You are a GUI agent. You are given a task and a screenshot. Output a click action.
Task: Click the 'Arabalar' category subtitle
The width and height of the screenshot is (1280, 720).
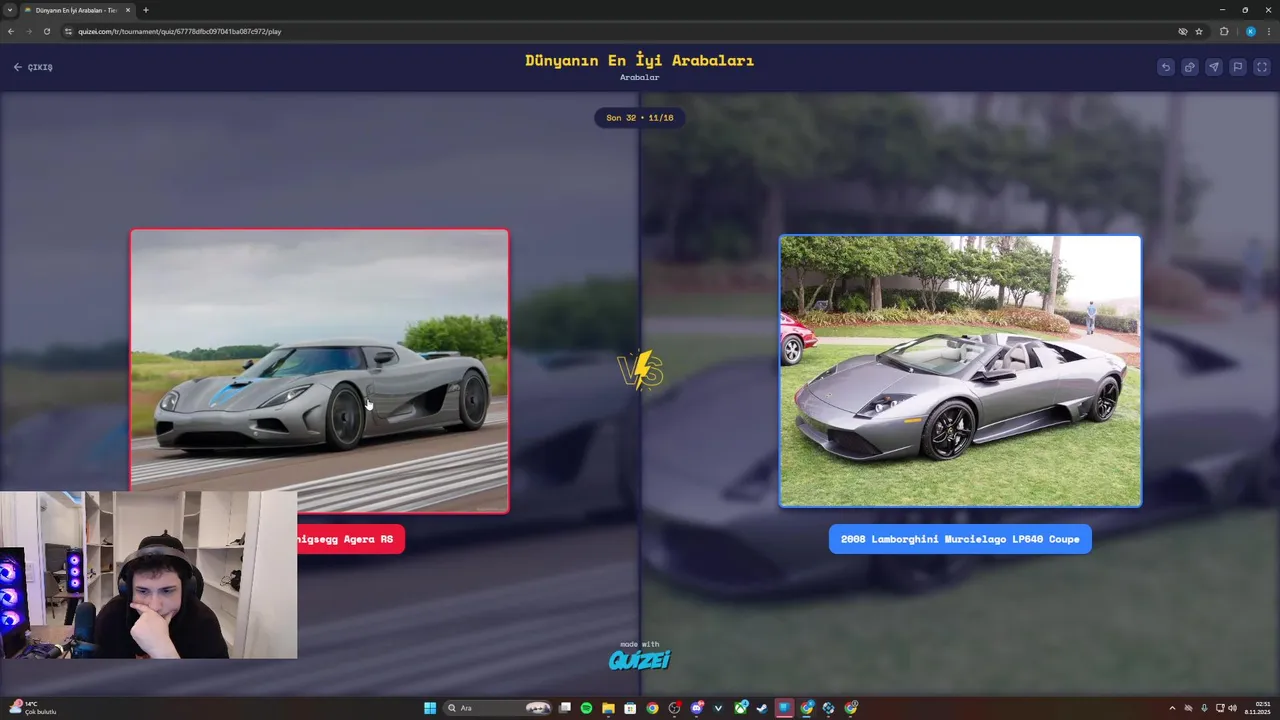click(x=640, y=78)
